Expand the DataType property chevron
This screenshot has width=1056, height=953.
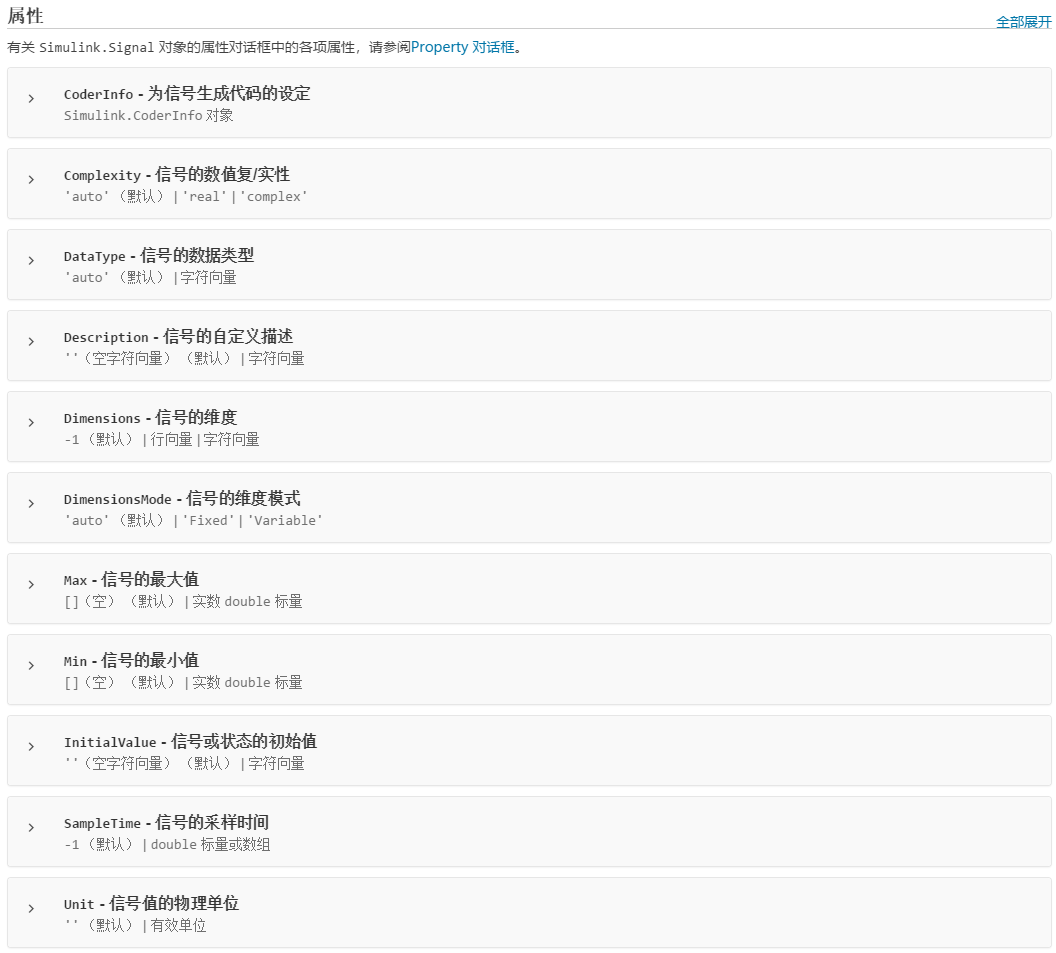point(31,261)
